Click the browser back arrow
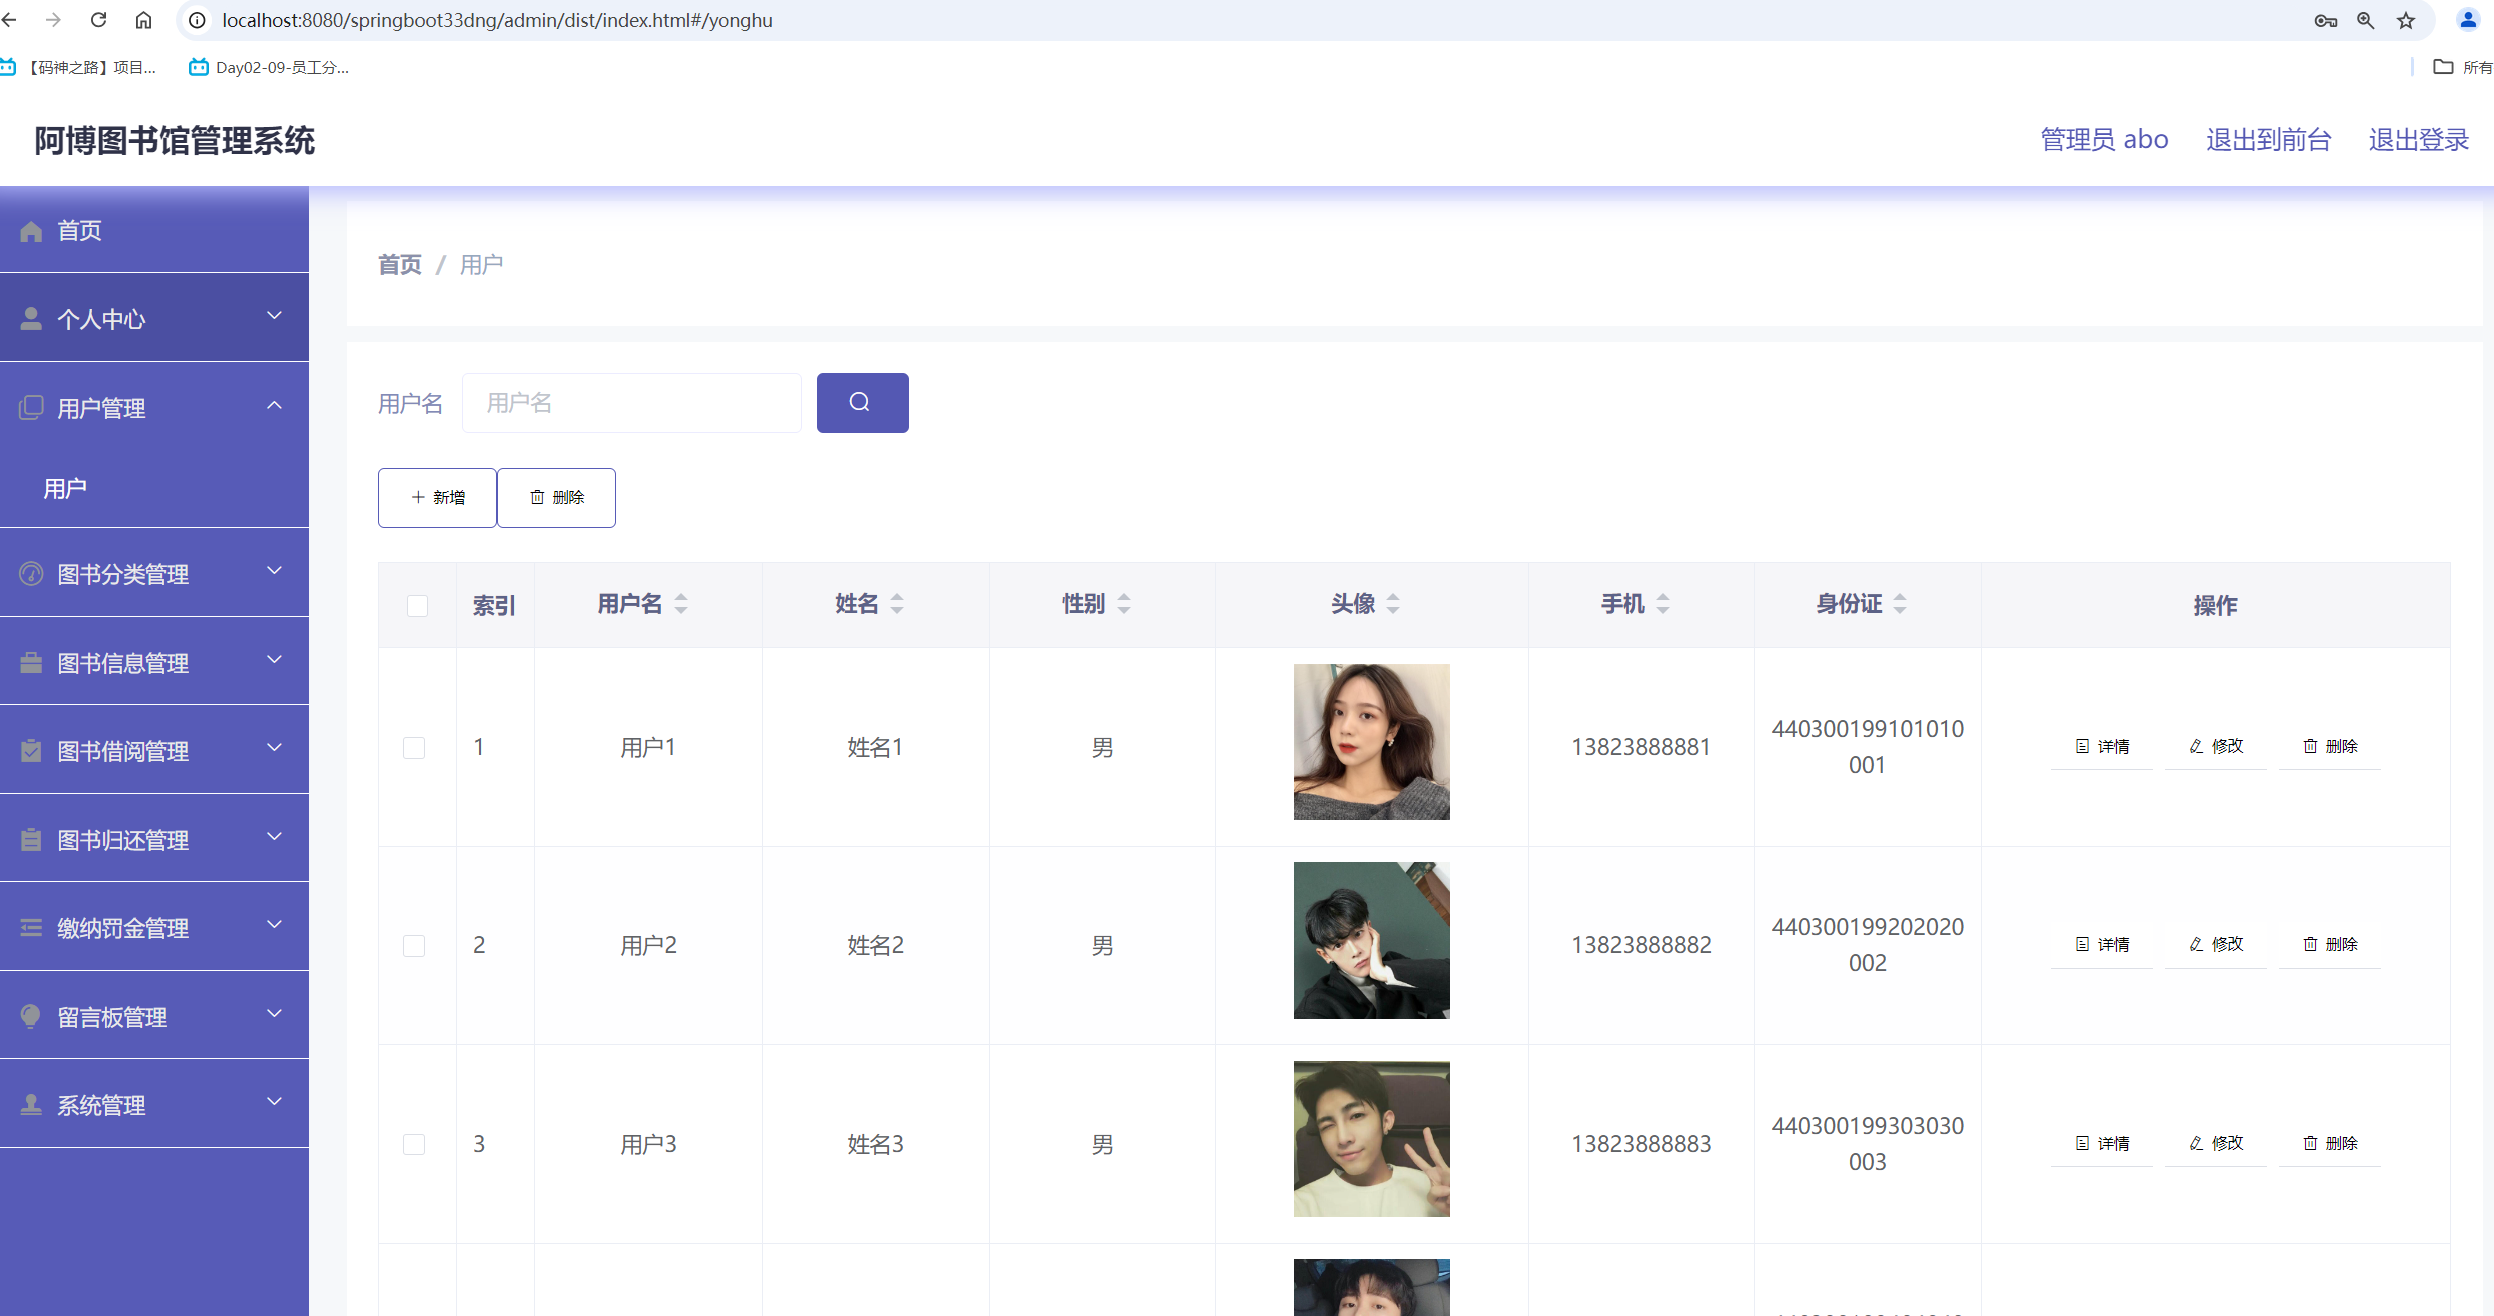This screenshot has width=2494, height=1316. (10, 20)
